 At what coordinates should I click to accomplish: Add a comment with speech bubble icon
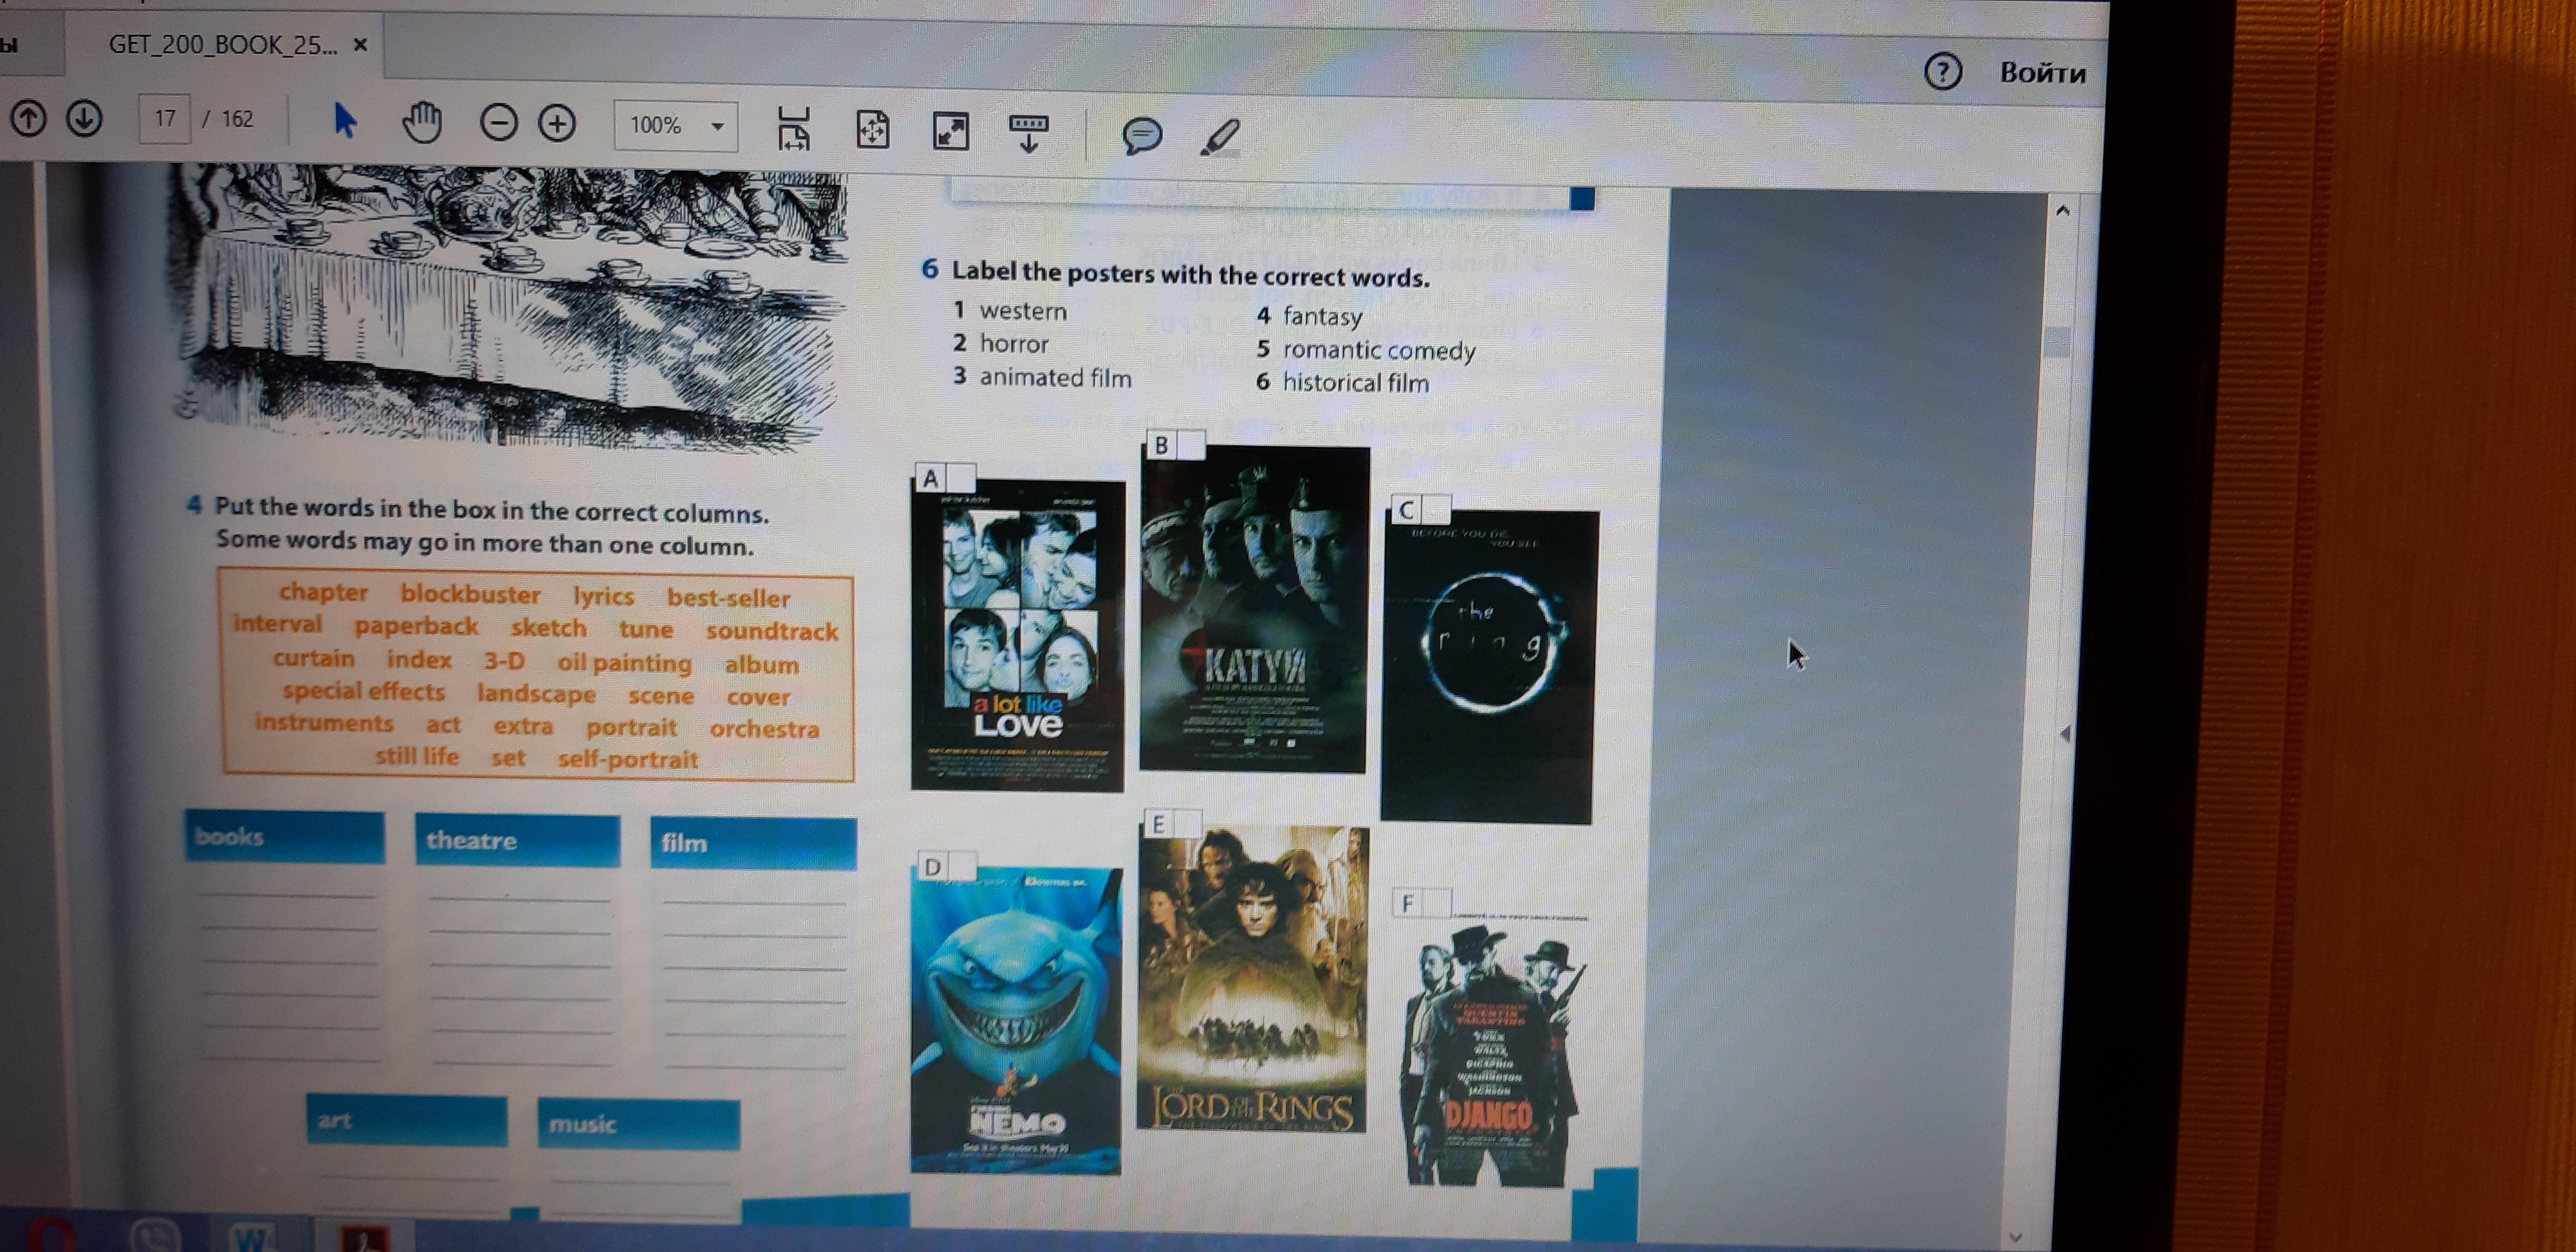(1142, 135)
